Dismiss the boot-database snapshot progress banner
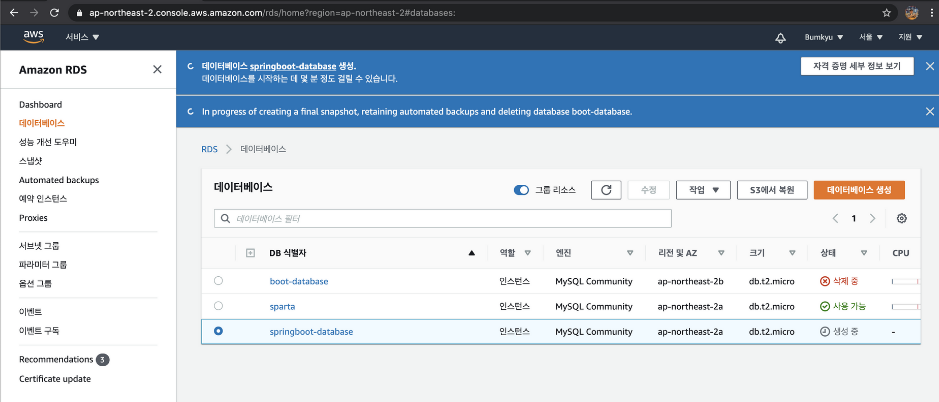Viewport: 939px width, 402px height. 929,111
